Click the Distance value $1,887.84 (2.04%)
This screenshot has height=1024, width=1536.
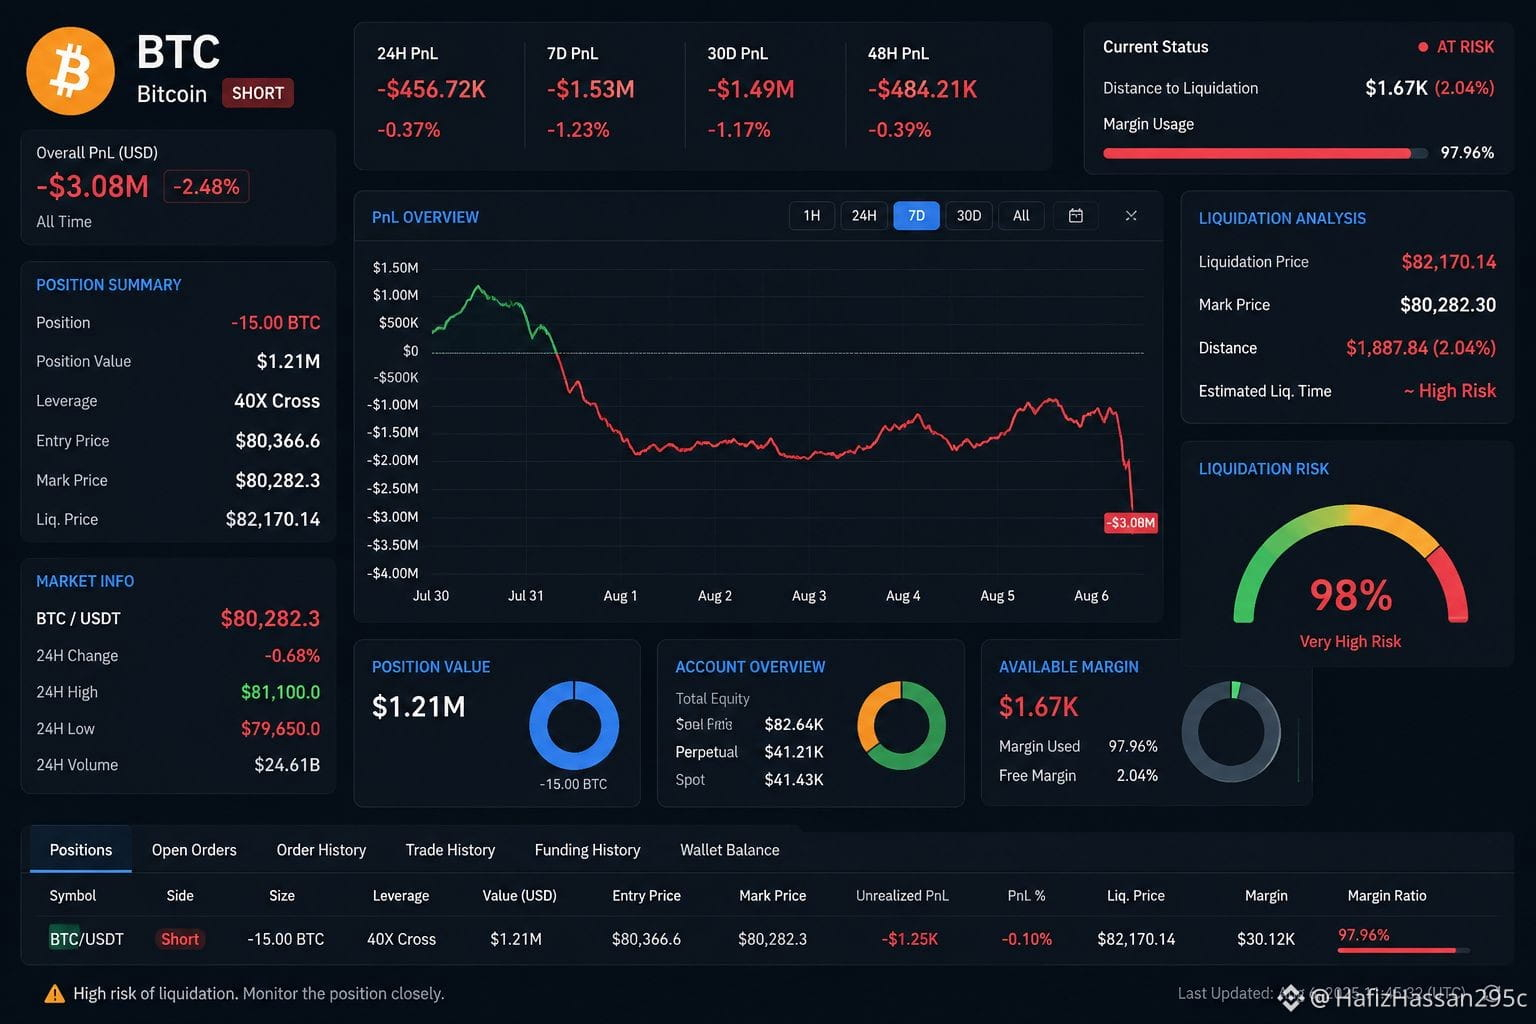tap(1421, 348)
